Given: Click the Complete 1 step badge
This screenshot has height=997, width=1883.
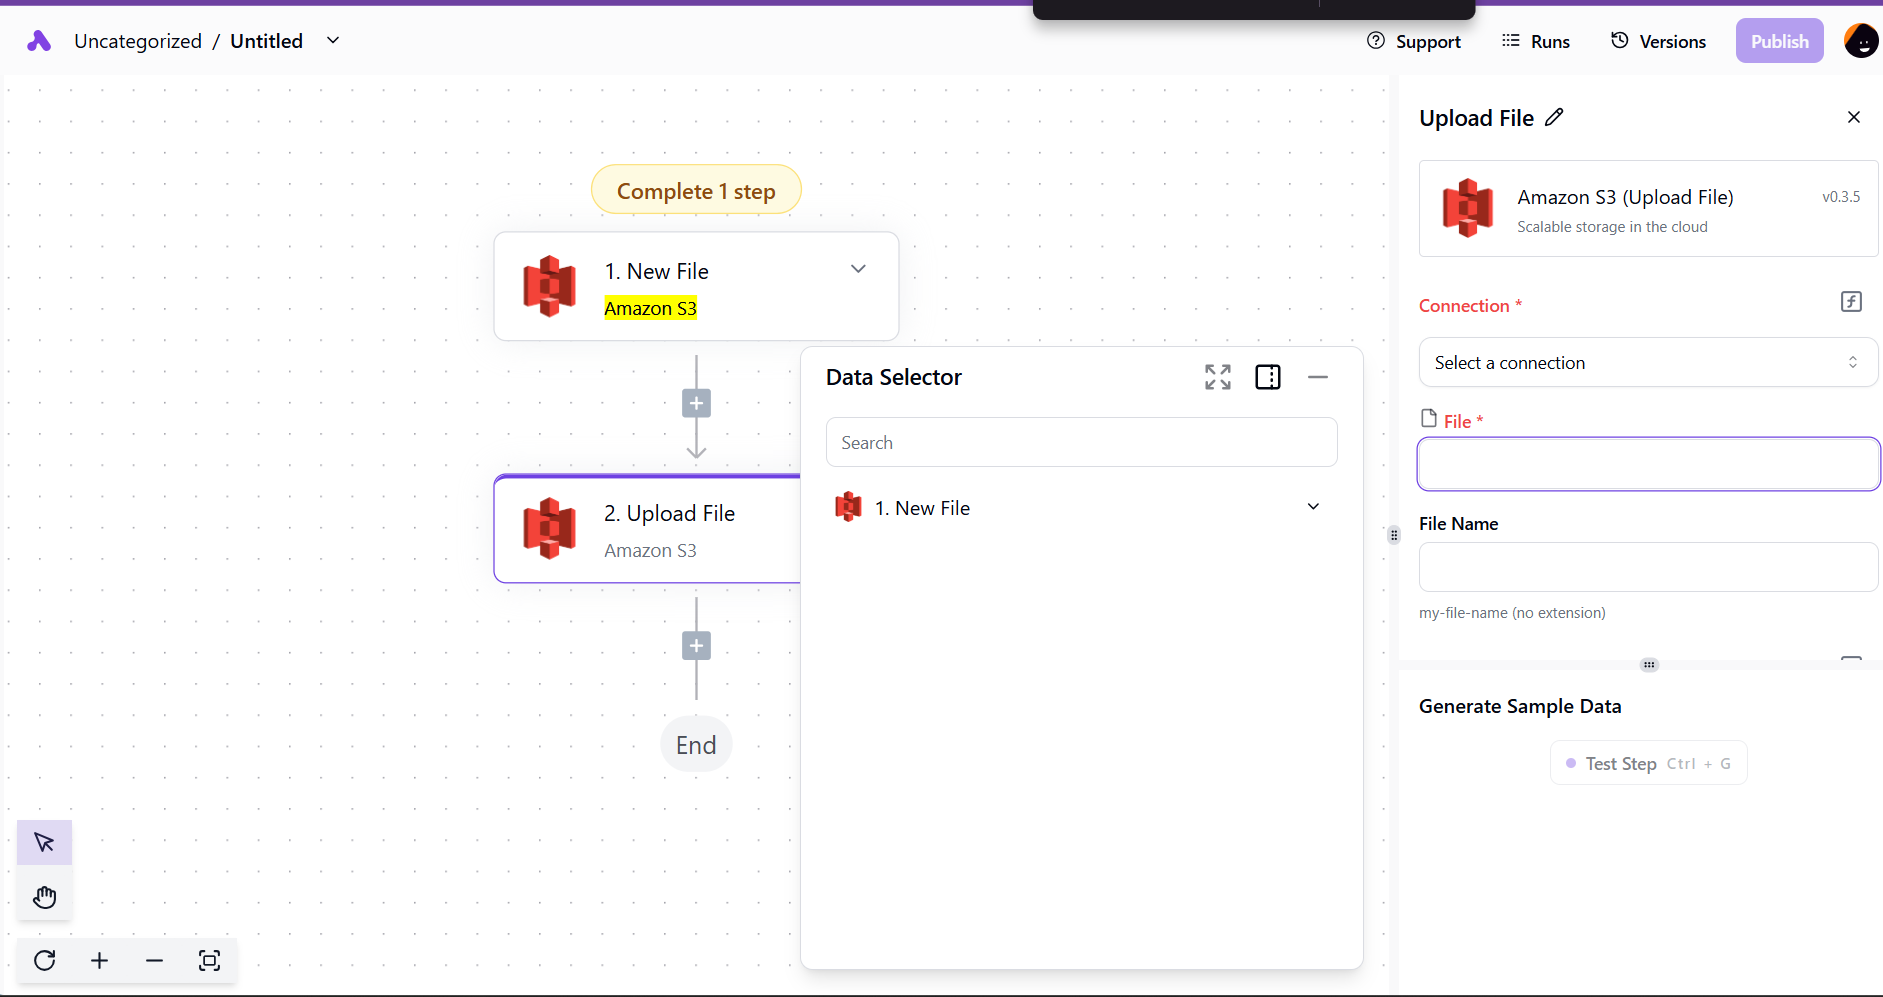Looking at the screenshot, I should 696,190.
